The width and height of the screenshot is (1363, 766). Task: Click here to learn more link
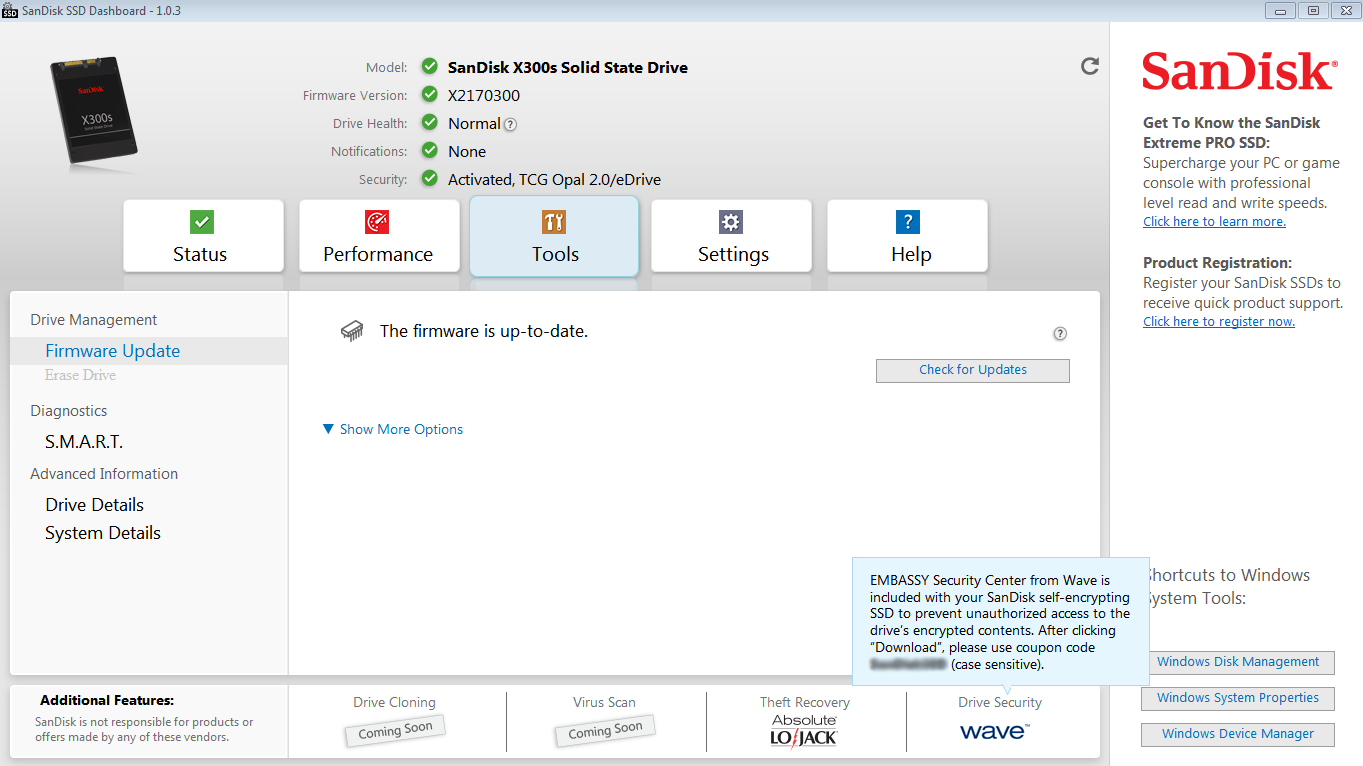click(1214, 222)
